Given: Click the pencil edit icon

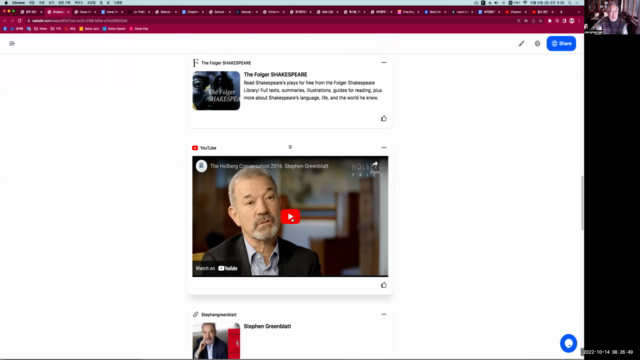Looking at the screenshot, I should click(x=521, y=43).
